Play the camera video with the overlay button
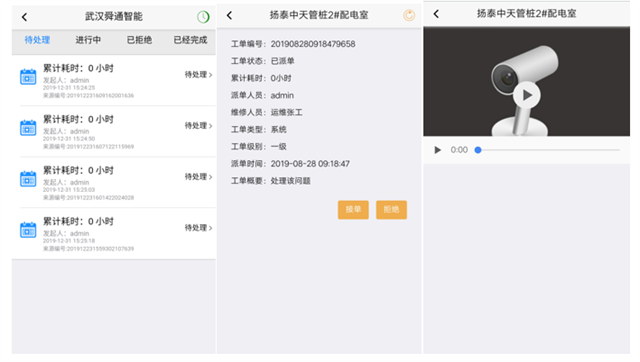640x362 pixels. coord(527,95)
